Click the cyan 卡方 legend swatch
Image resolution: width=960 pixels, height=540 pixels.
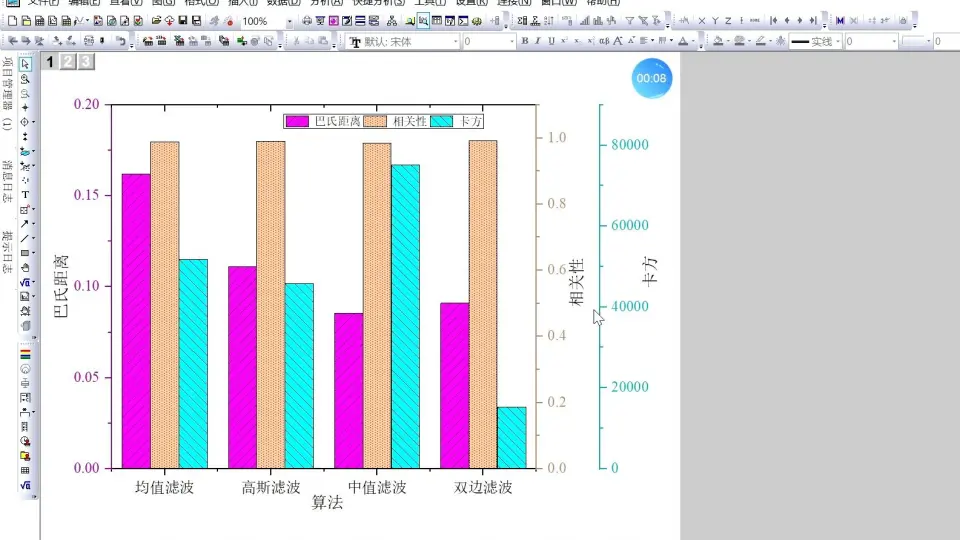pyautogui.click(x=441, y=121)
